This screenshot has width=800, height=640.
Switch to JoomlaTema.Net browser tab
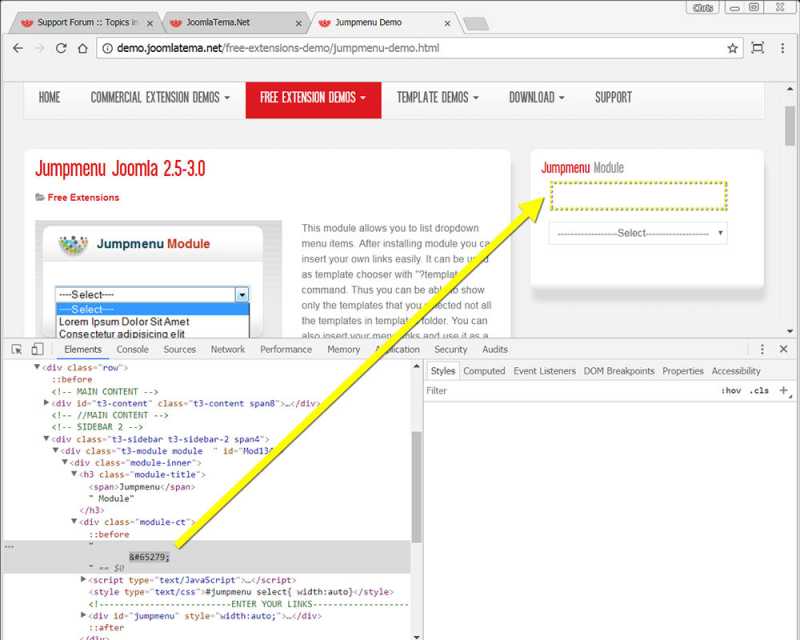(x=236, y=22)
